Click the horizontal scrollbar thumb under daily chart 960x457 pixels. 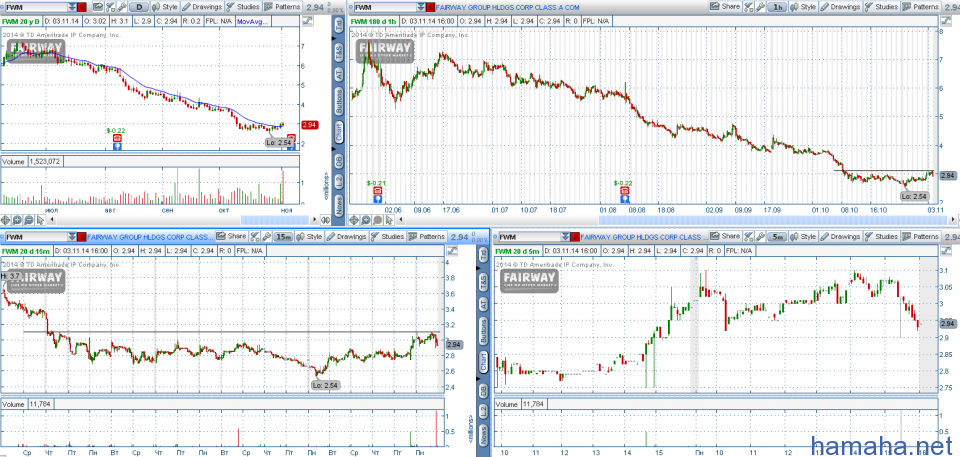click(275, 220)
